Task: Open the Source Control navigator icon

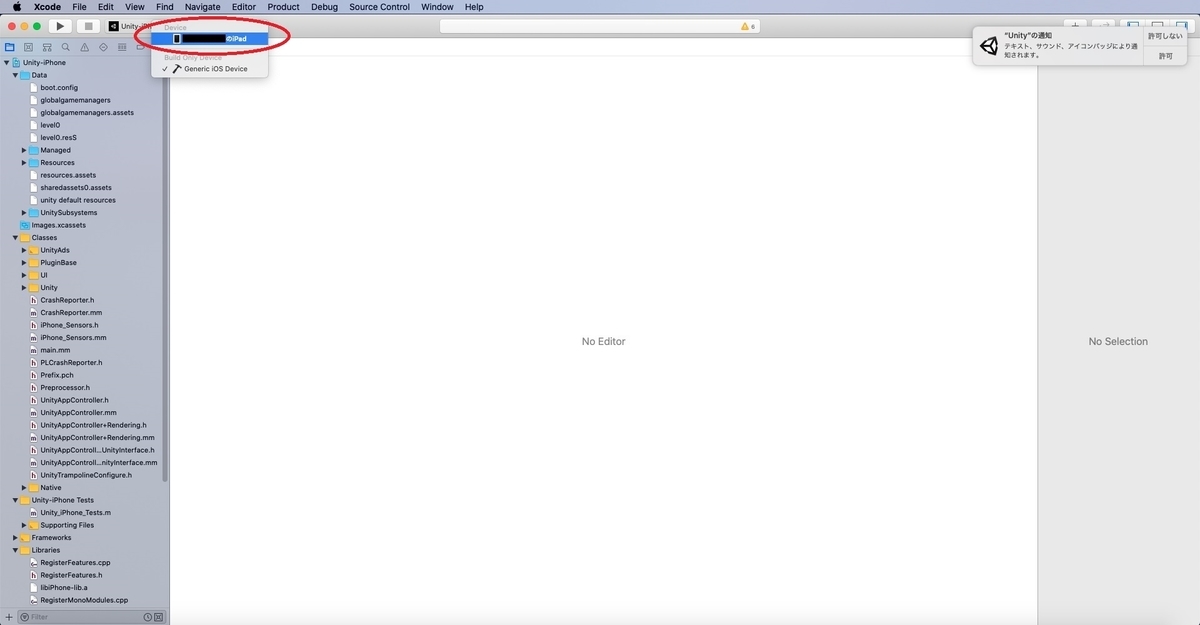Action: coord(28,46)
